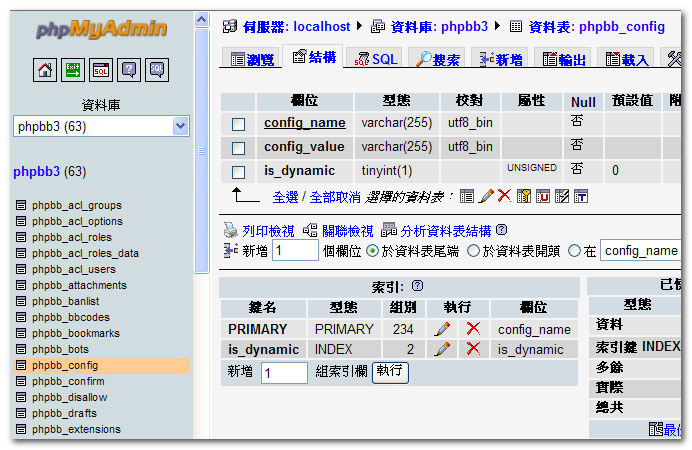Open phpbb_attachments table in sidebar
Screen dimensions: 692x450
point(79,285)
